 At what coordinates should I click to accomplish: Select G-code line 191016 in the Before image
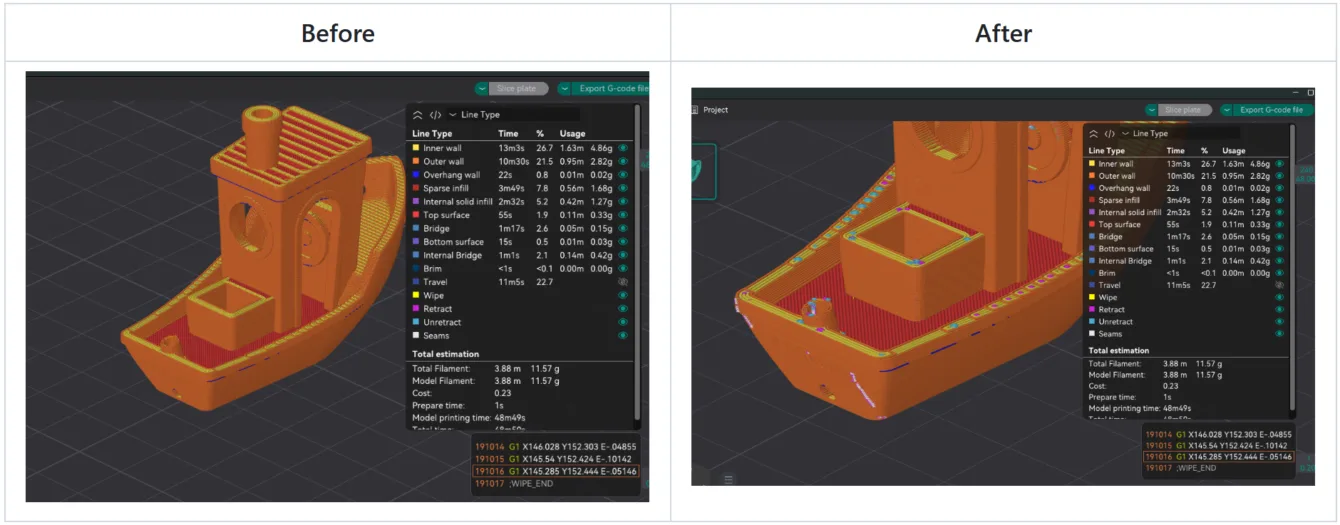tap(555, 471)
